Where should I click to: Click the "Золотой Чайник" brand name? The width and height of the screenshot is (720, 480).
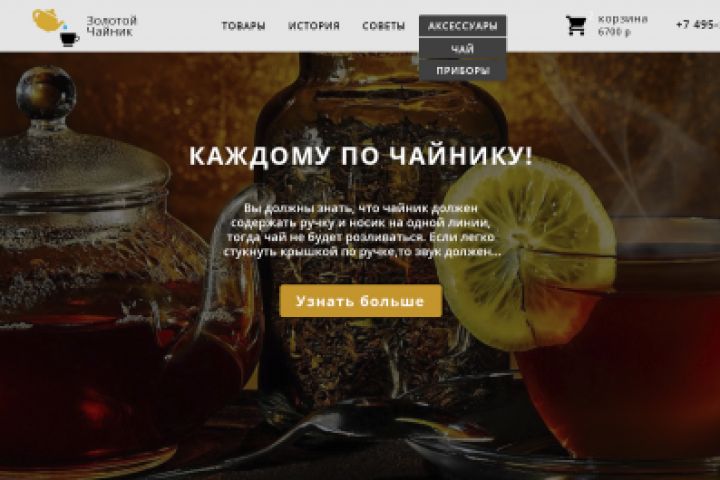click(112, 26)
